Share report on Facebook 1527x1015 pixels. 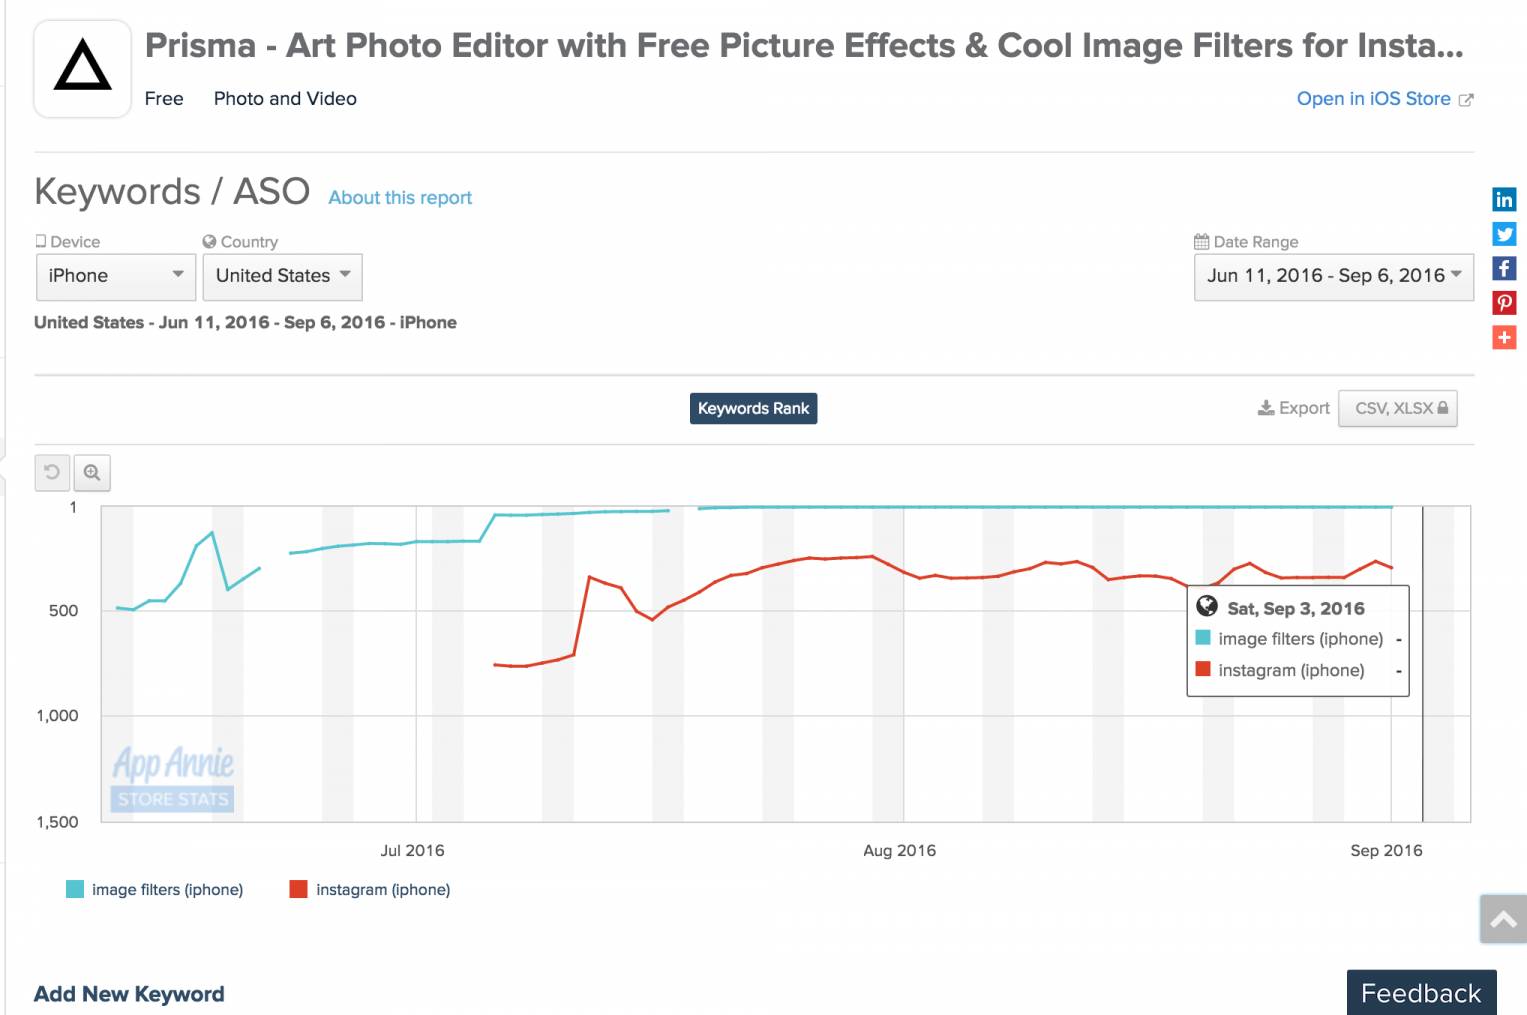(x=1504, y=268)
